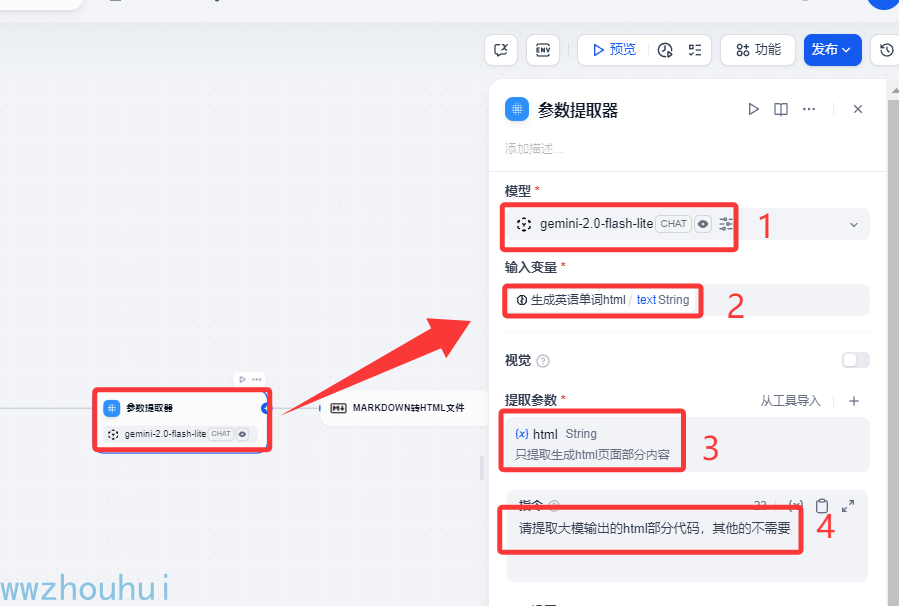
Task: Click the 参数提取器 panel header icon
Action: click(x=517, y=110)
